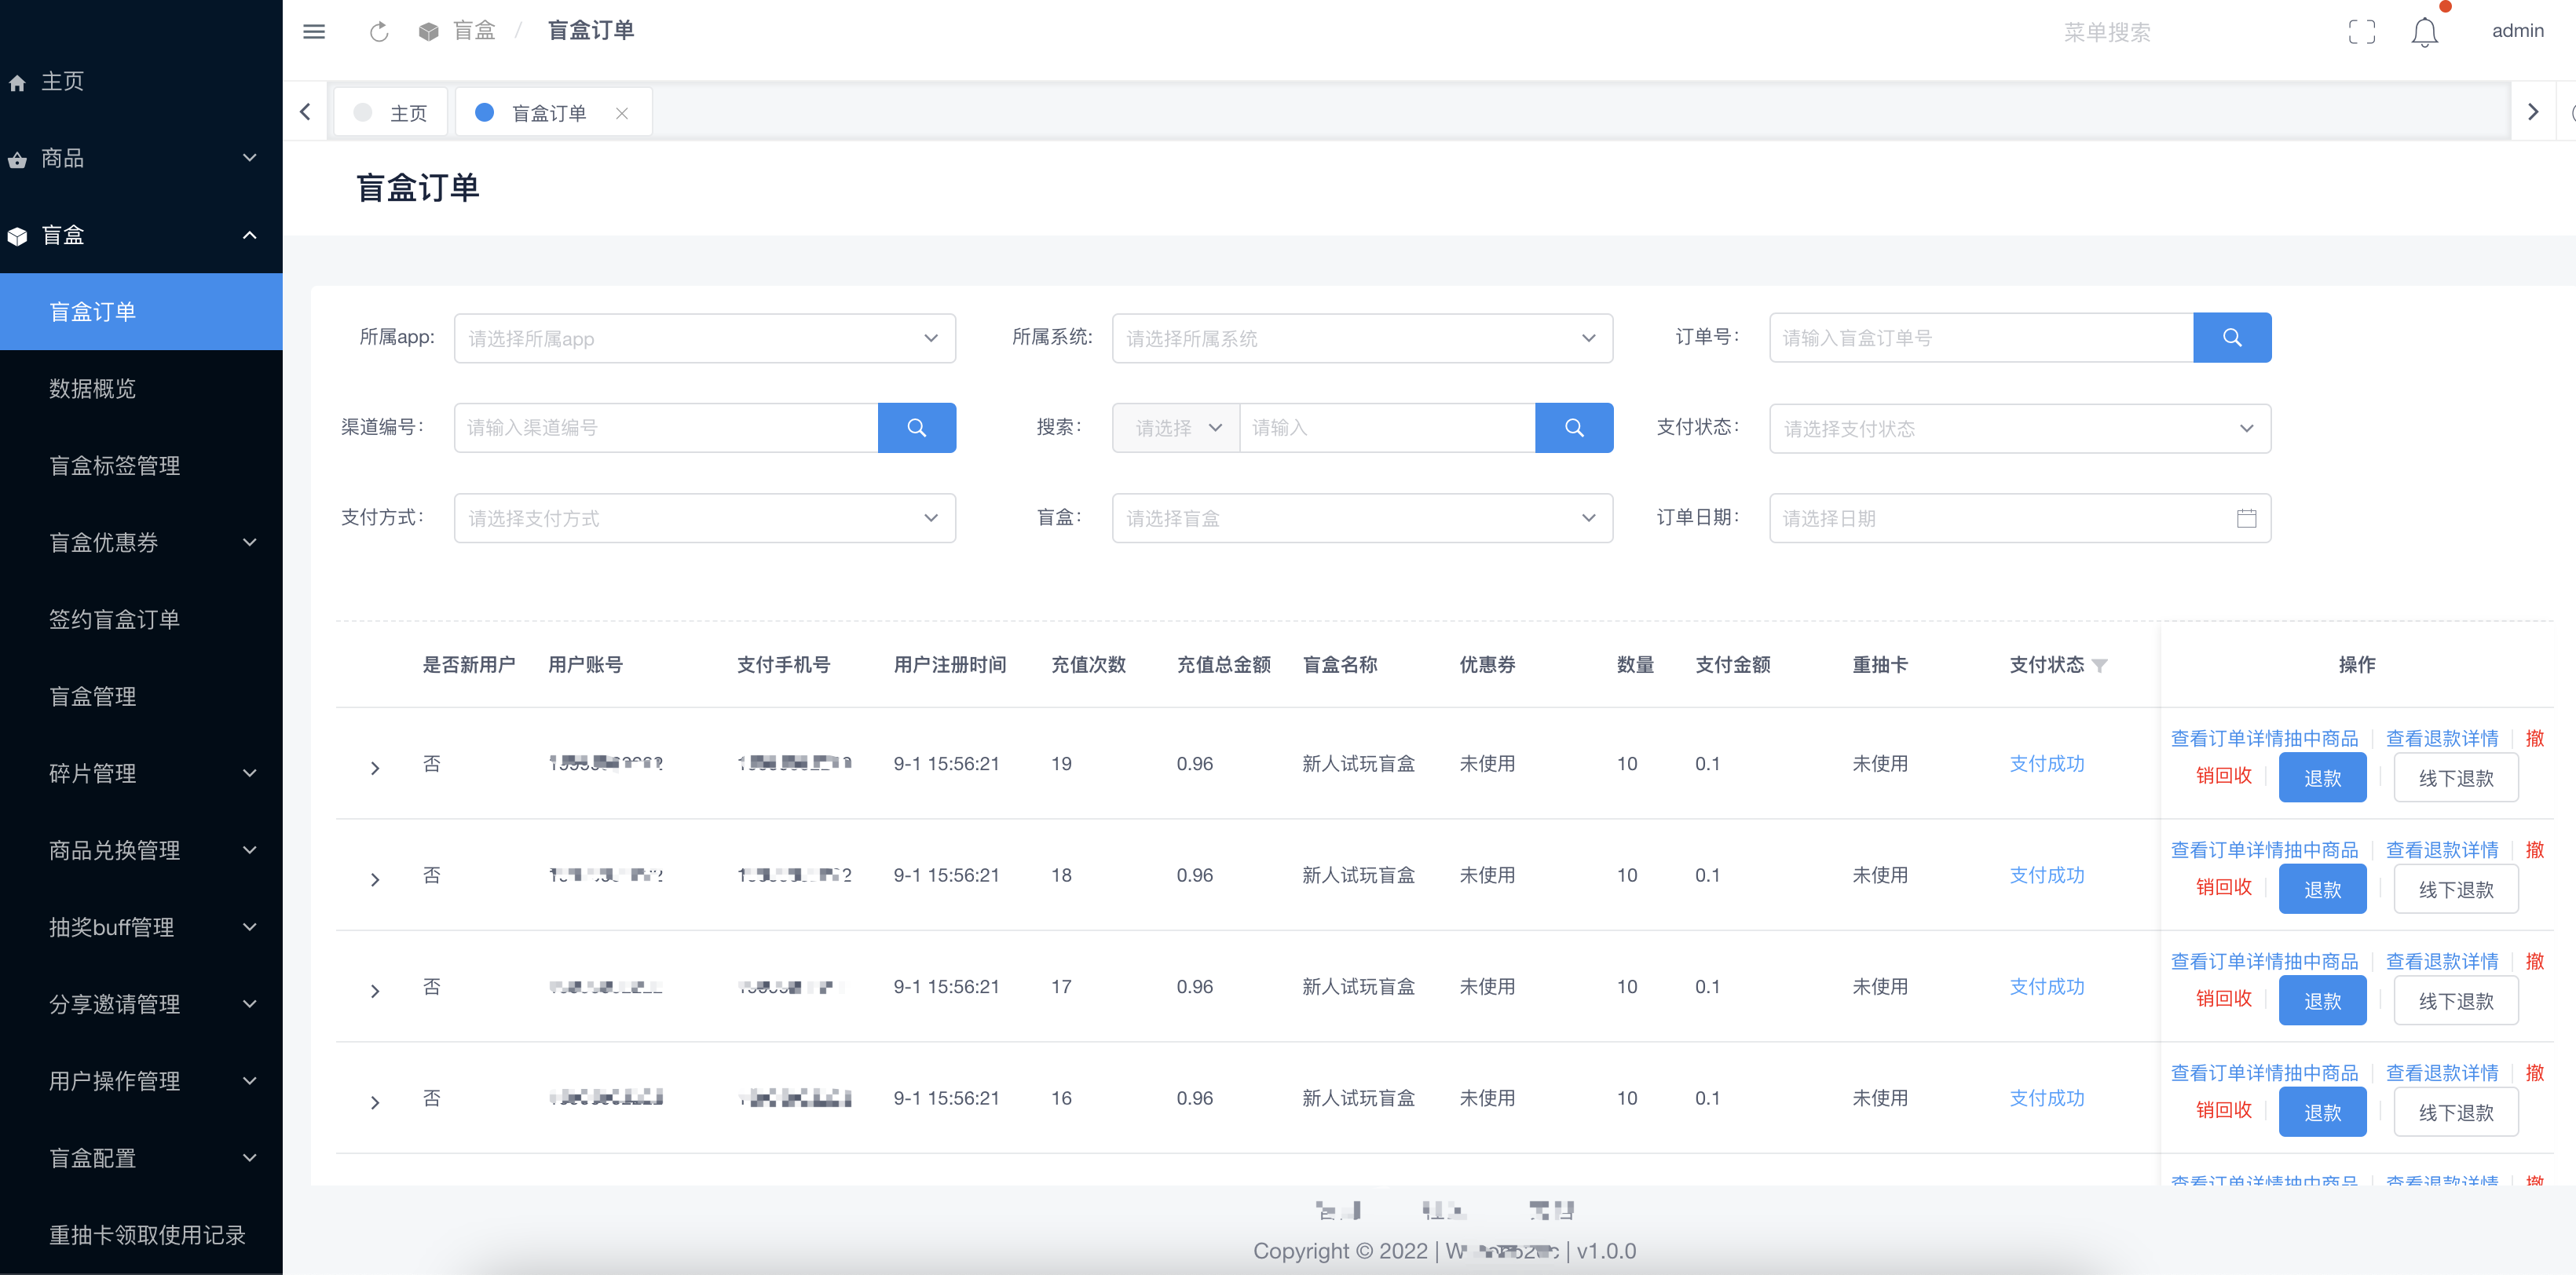Select 盲盒订单 in sidebar
Image resolution: width=2576 pixels, height=1275 pixels.
point(141,312)
